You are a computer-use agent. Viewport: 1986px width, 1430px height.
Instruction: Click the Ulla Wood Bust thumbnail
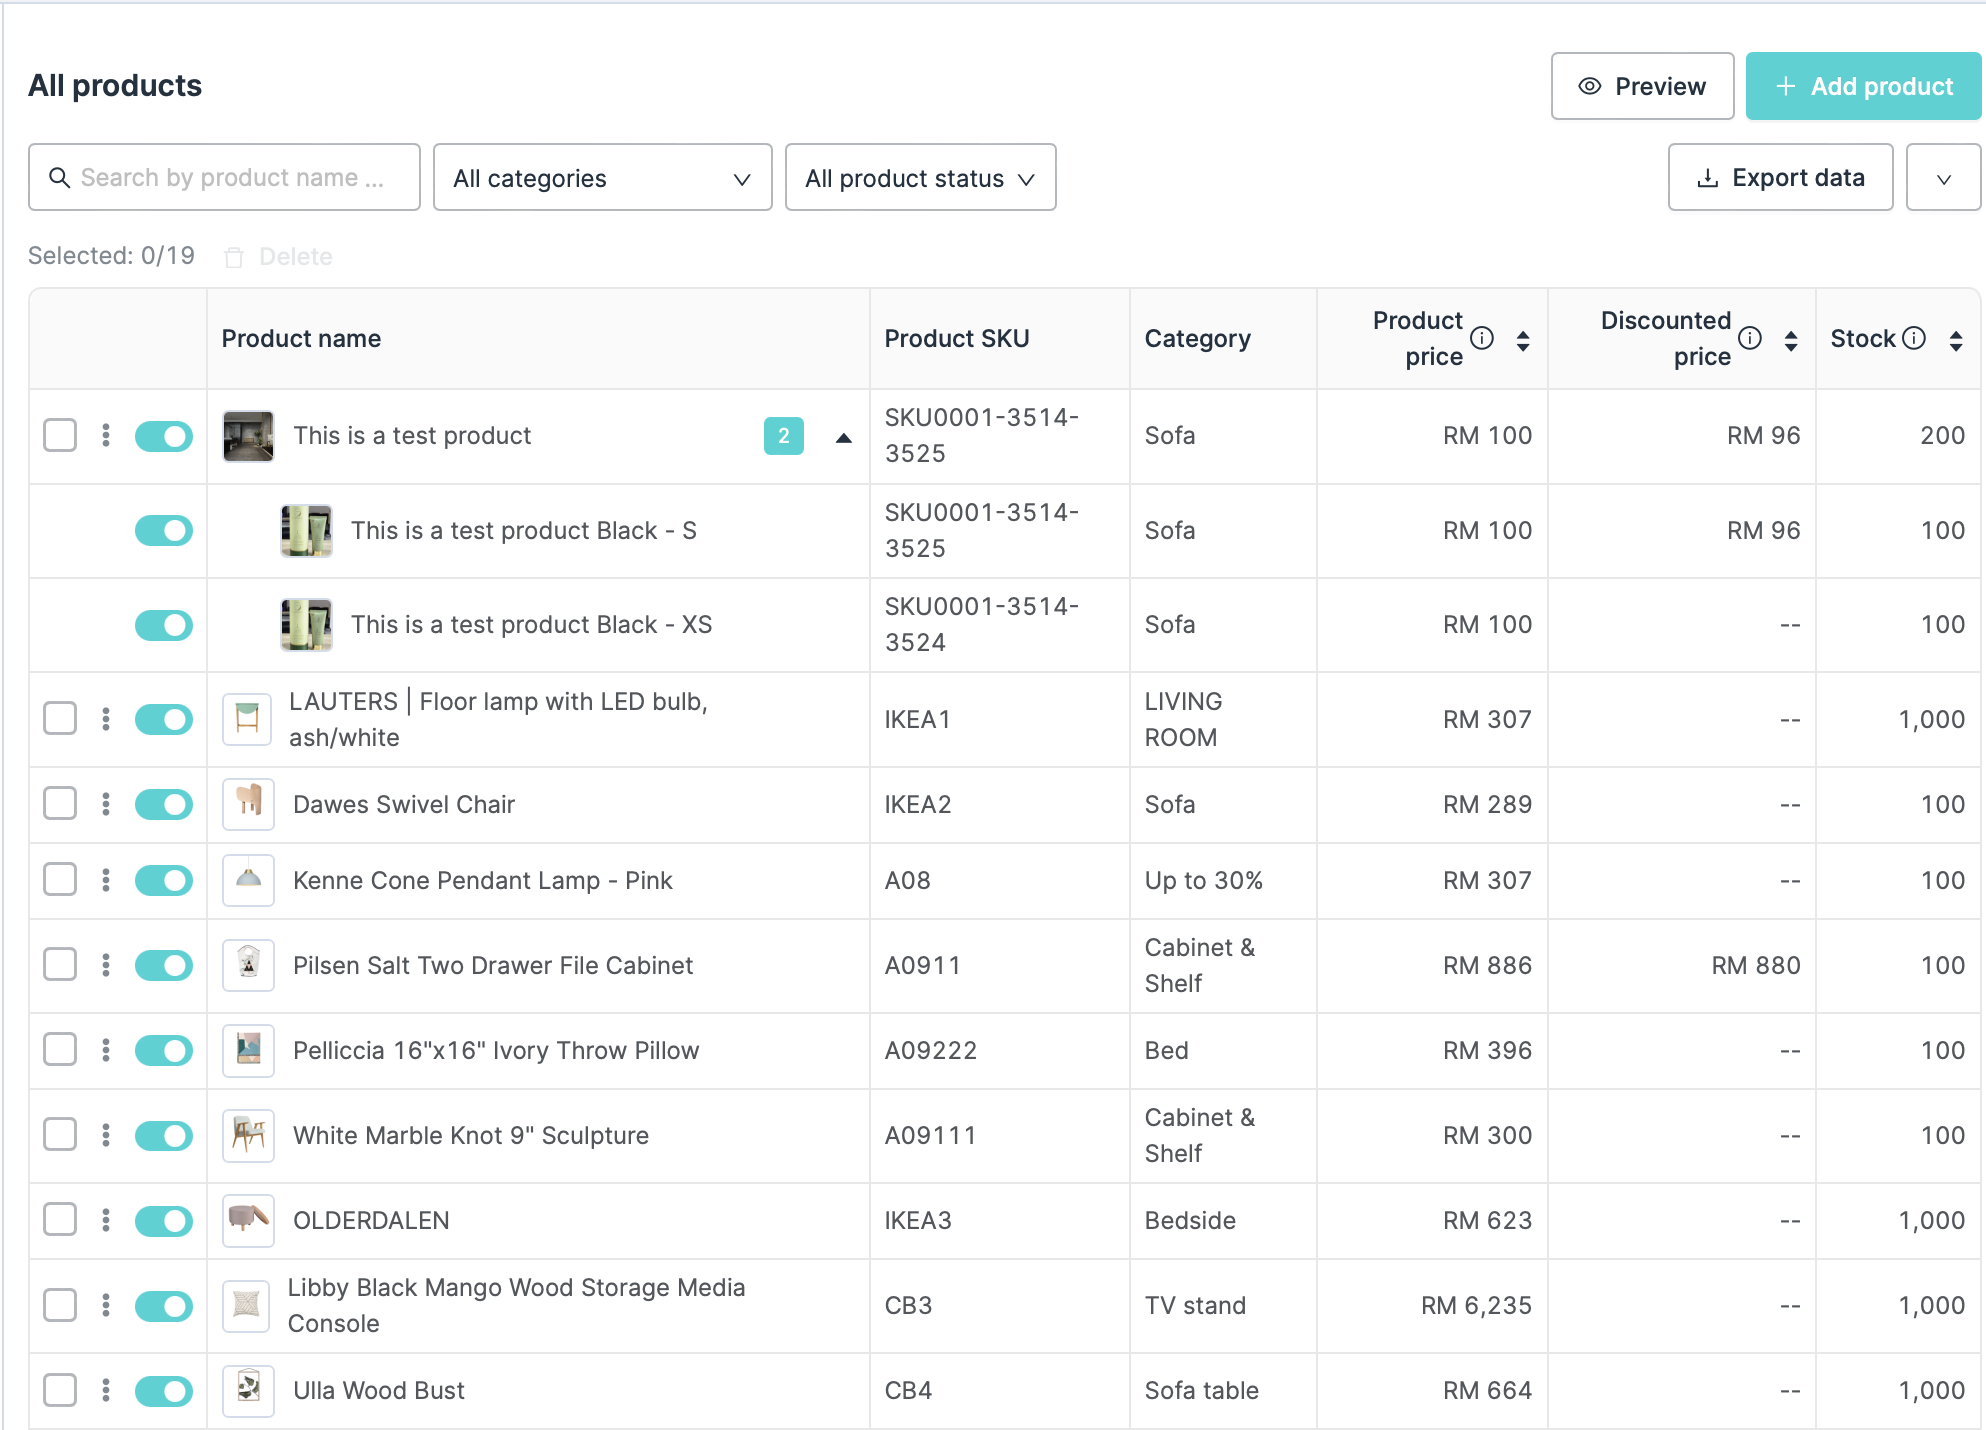(248, 1390)
